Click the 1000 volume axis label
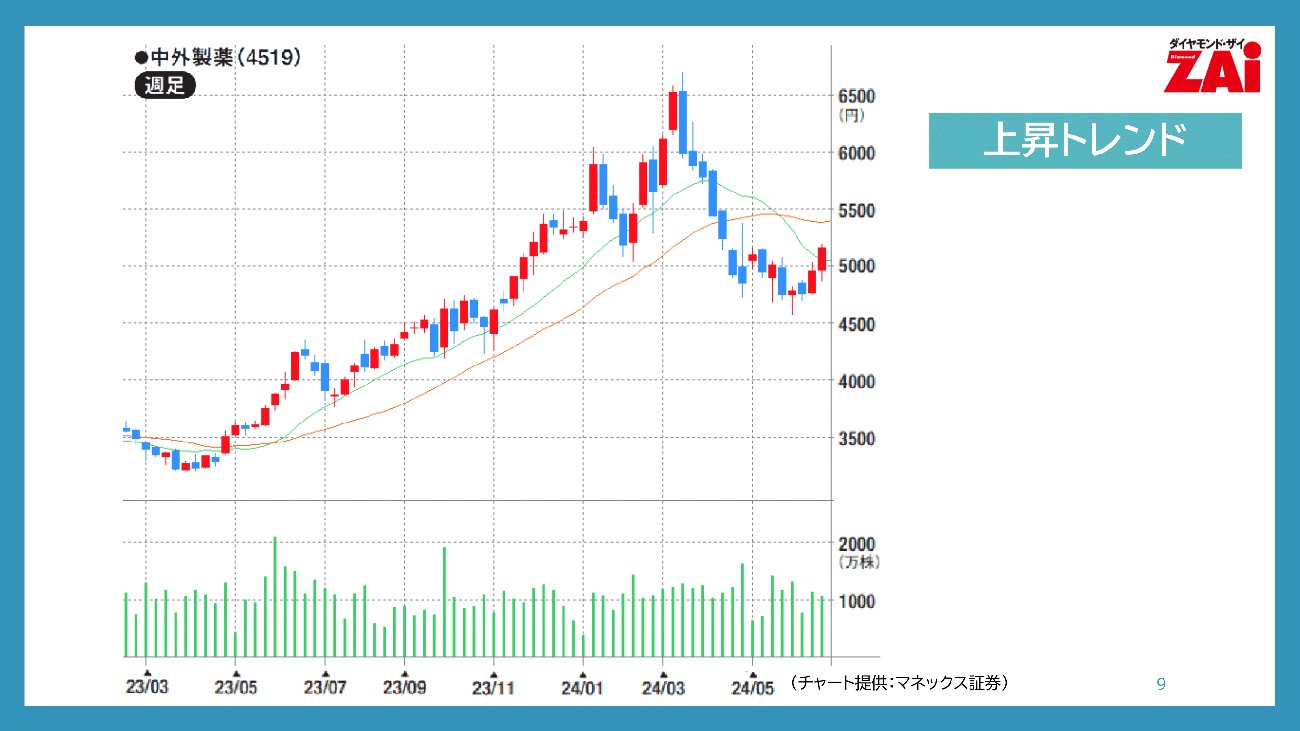This screenshot has height=731, width=1300. (x=856, y=600)
